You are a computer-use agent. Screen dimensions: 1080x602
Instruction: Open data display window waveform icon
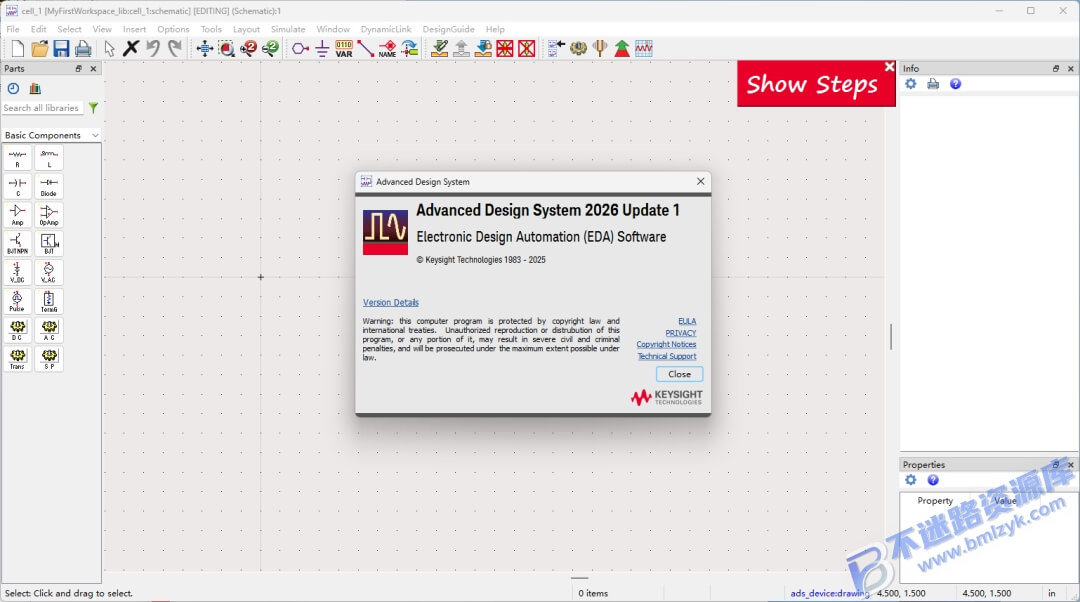[x=644, y=48]
